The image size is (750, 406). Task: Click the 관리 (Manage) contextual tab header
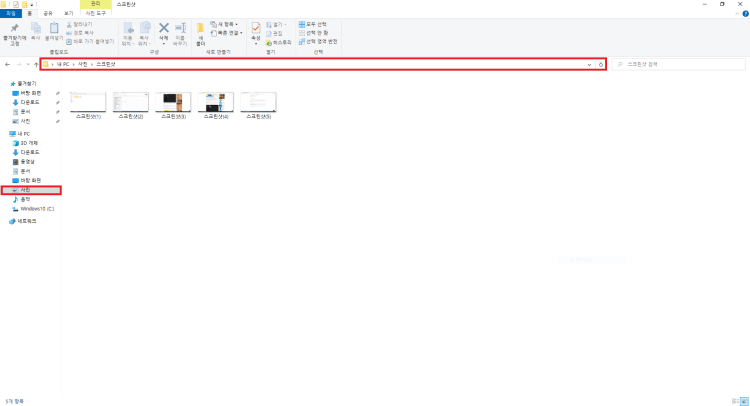pos(96,4)
